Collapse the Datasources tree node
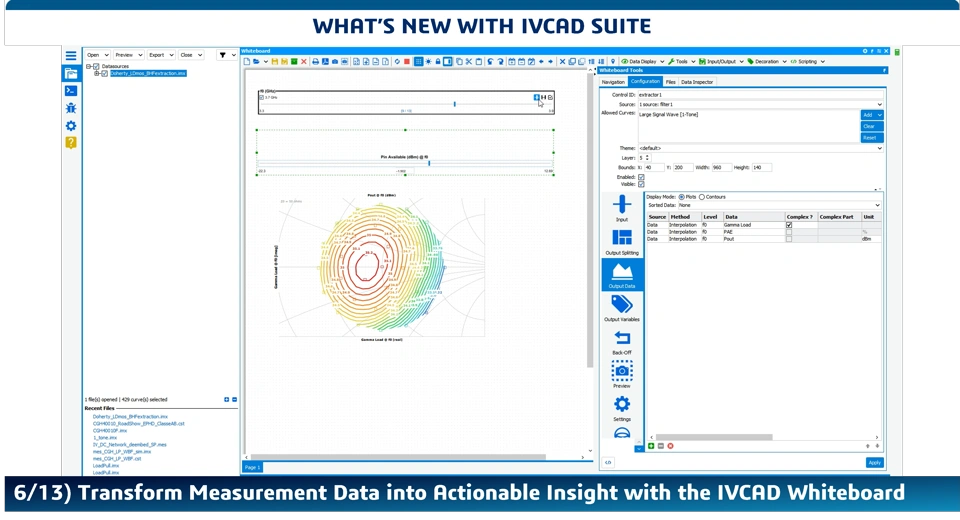Image resolution: width=960 pixels, height=520 pixels. 89,66
